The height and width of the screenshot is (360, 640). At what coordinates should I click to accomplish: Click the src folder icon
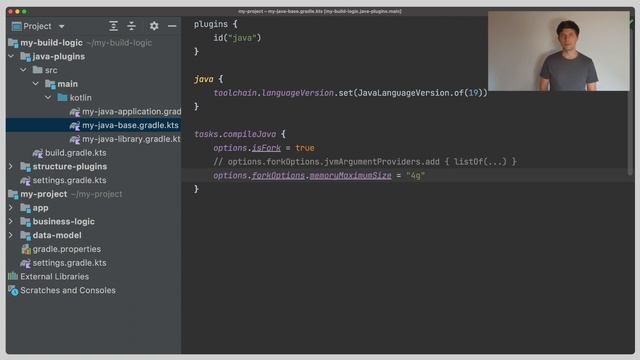click(x=38, y=70)
